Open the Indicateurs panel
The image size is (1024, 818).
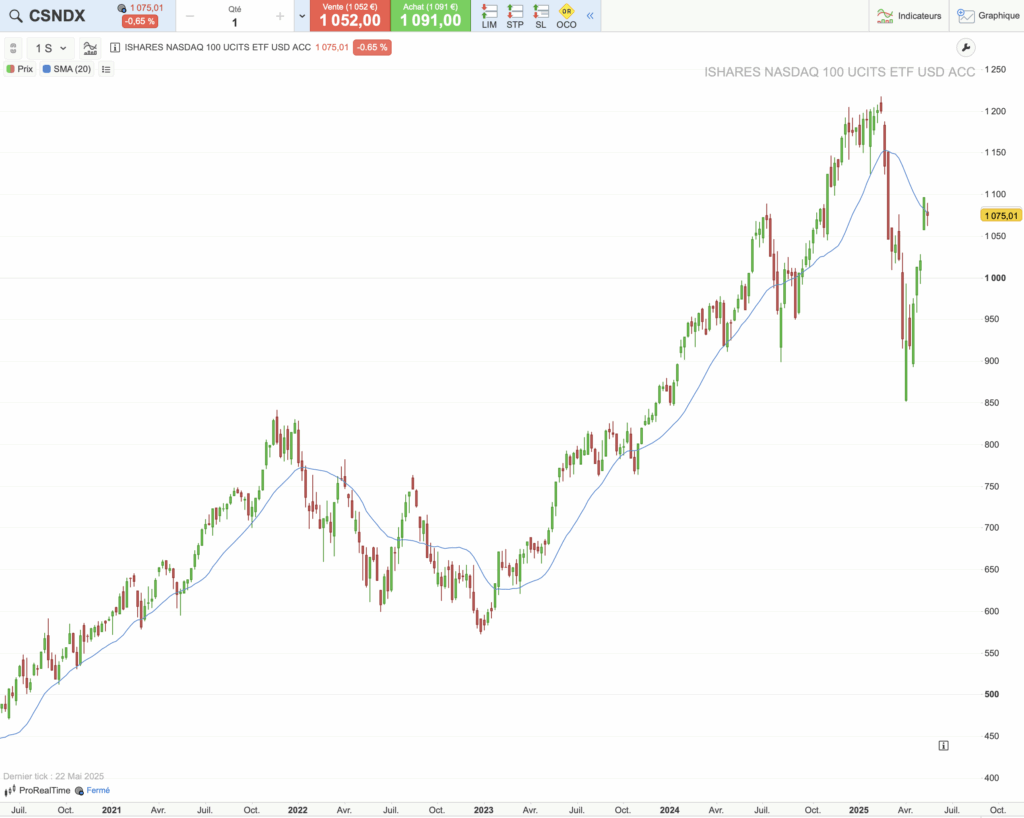[909, 16]
